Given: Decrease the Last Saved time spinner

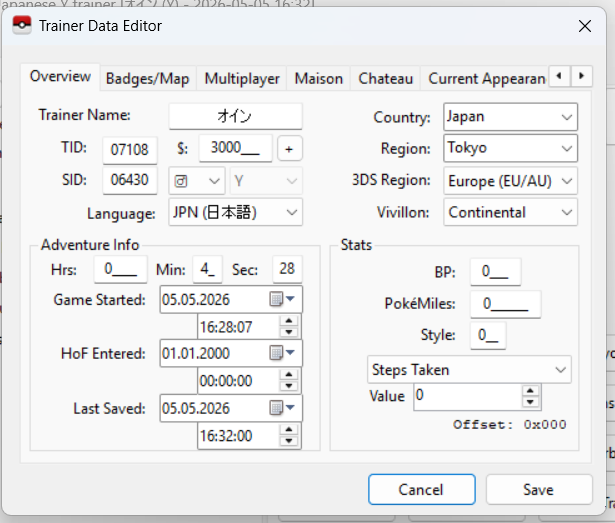Looking at the screenshot, I should point(289,441).
